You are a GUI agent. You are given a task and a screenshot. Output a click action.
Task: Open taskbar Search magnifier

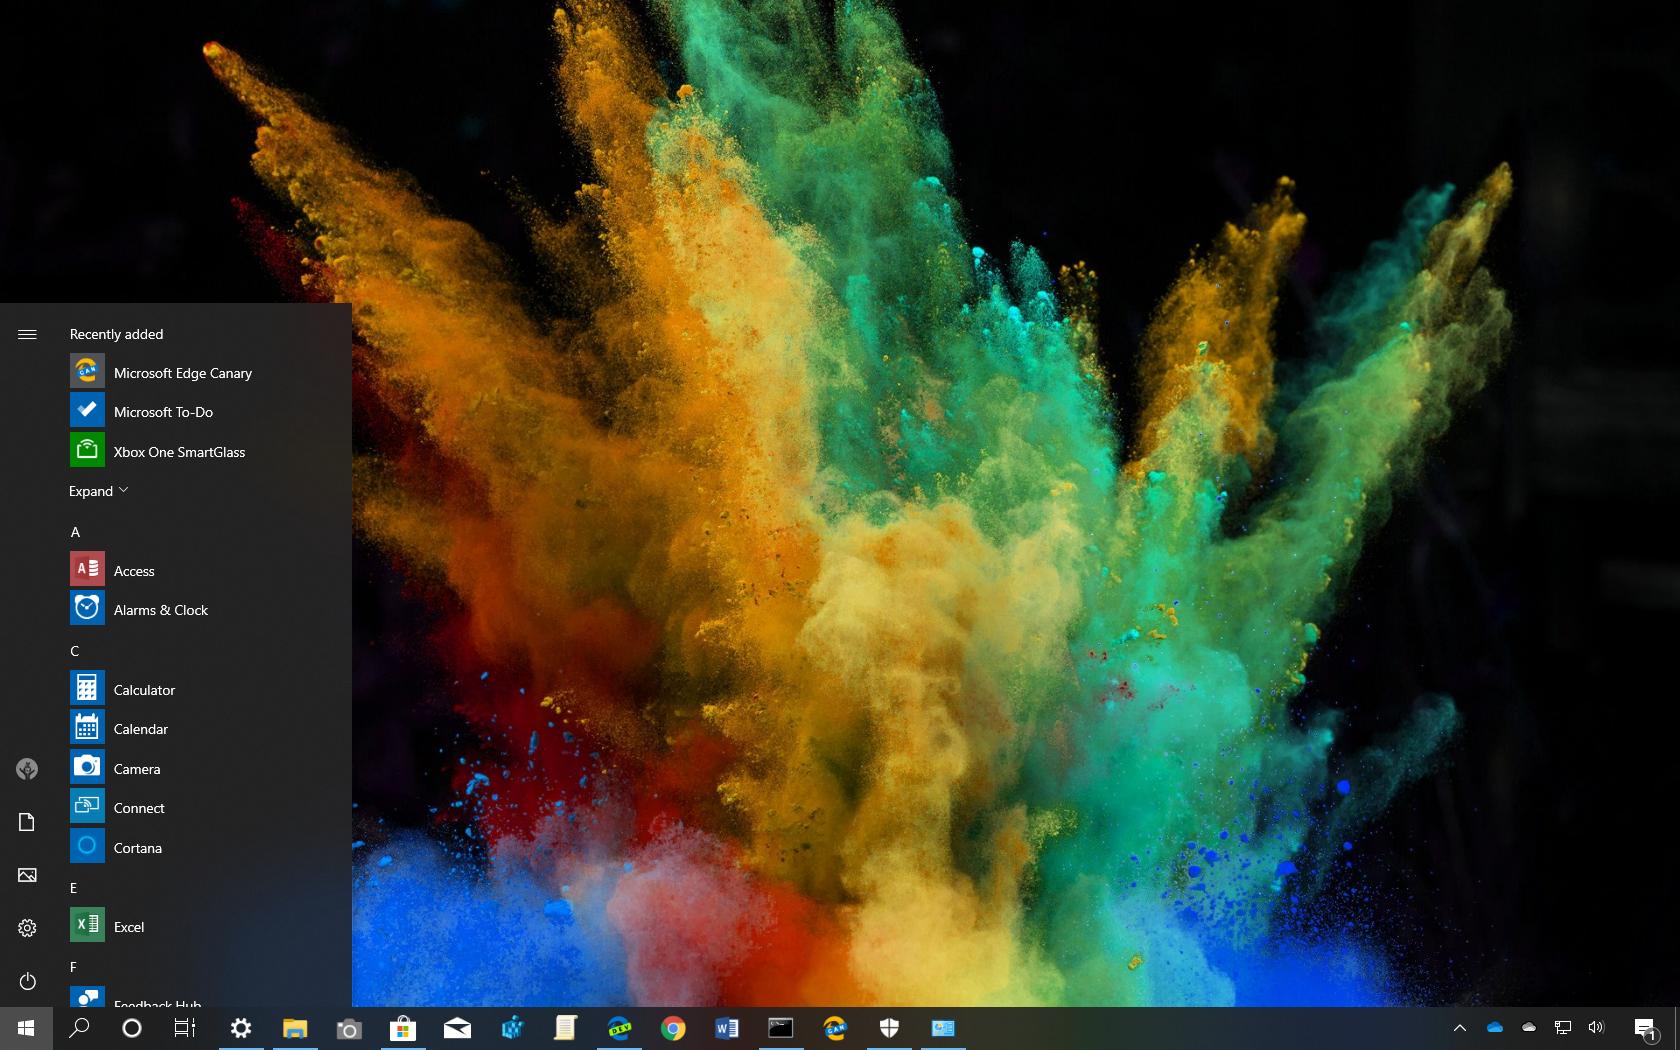(79, 1028)
